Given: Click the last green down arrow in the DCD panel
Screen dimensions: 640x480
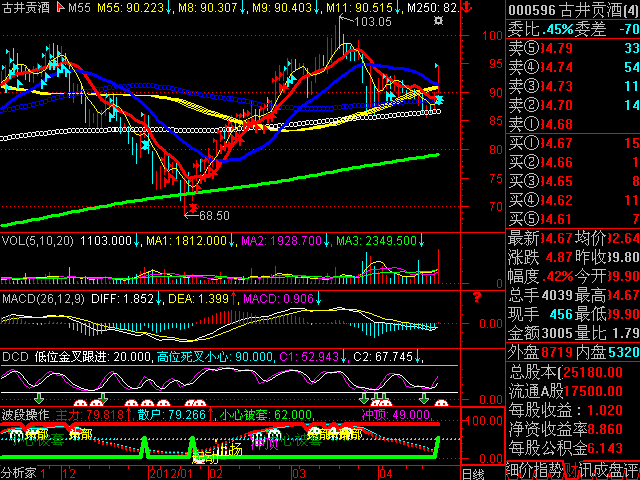Looking at the screenshot, I should pyautogui.click(x=424, y=398).
